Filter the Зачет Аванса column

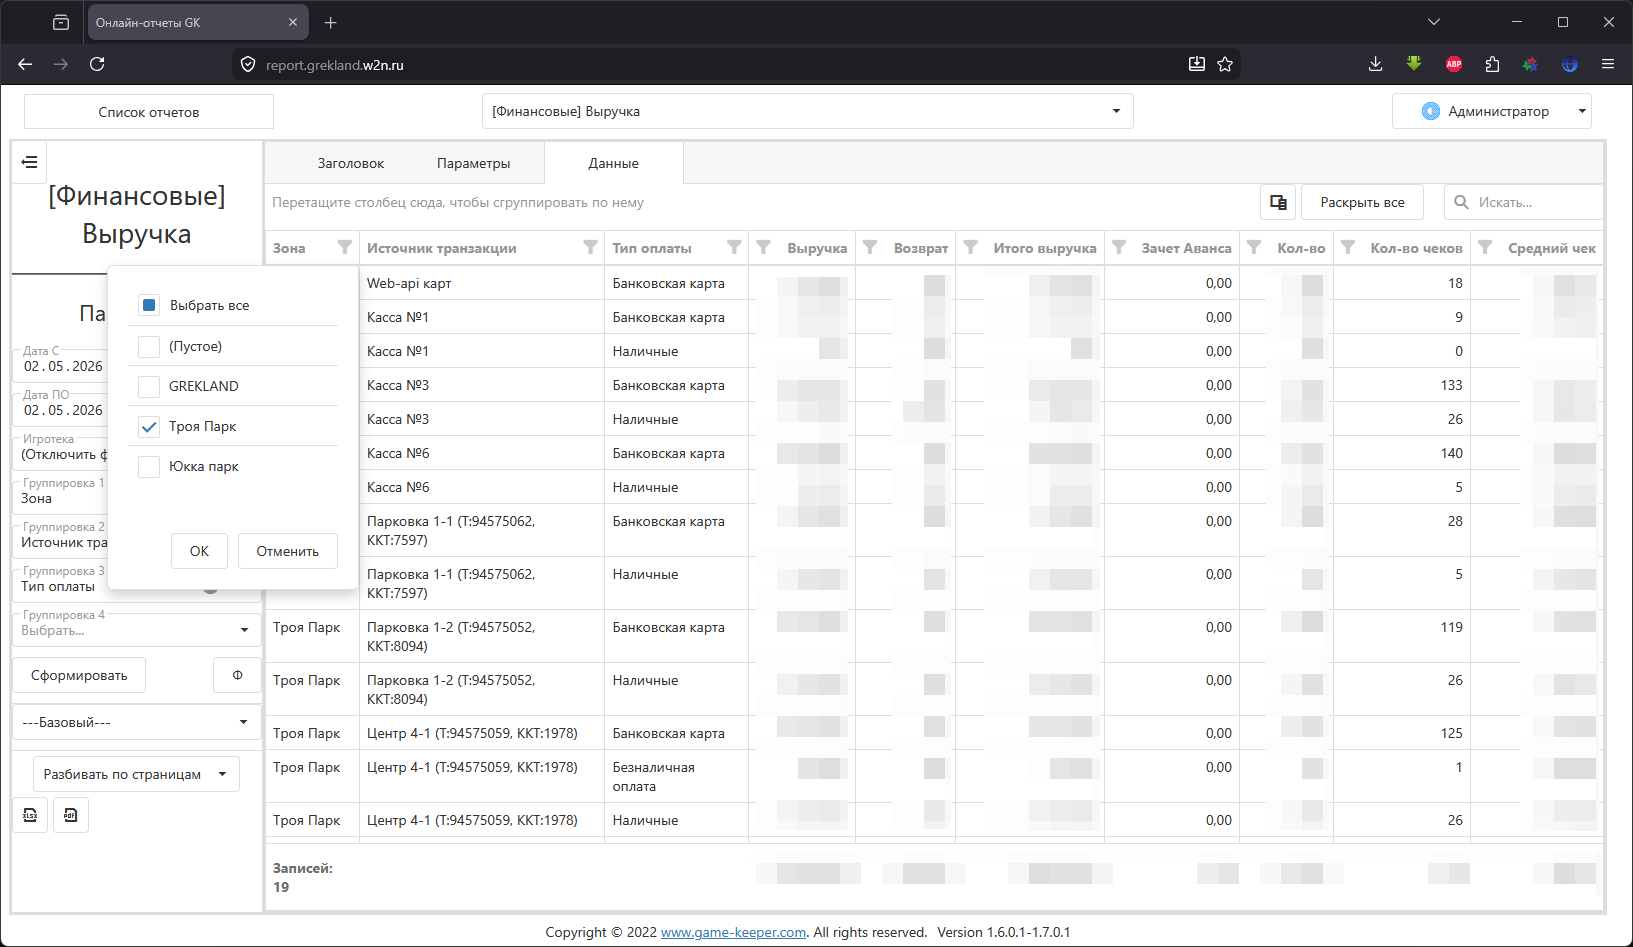click(1119, 247)
